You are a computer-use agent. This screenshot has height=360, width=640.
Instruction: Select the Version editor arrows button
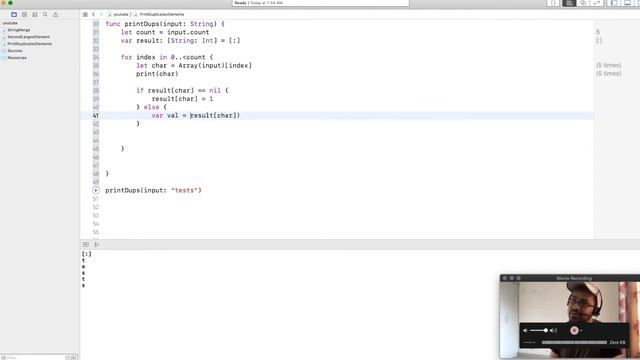(x=597, y=3)
